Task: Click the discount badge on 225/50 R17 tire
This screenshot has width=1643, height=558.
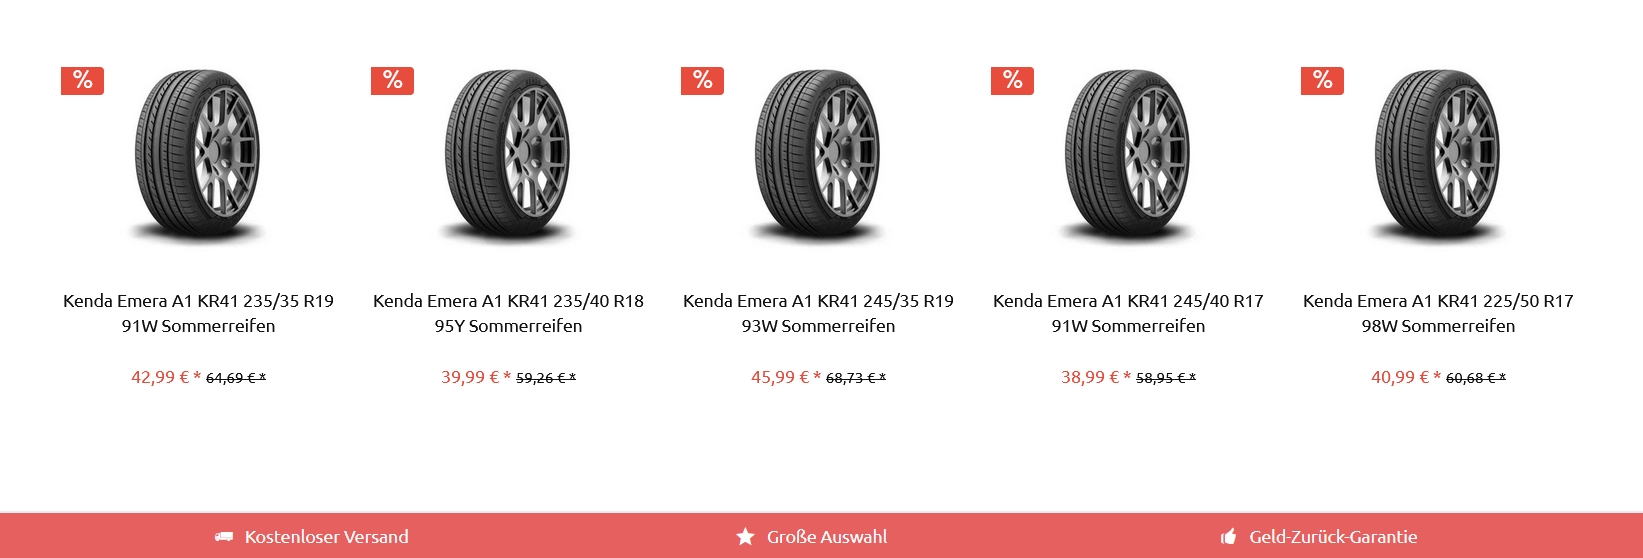Action: click(x=1322, y=81)
